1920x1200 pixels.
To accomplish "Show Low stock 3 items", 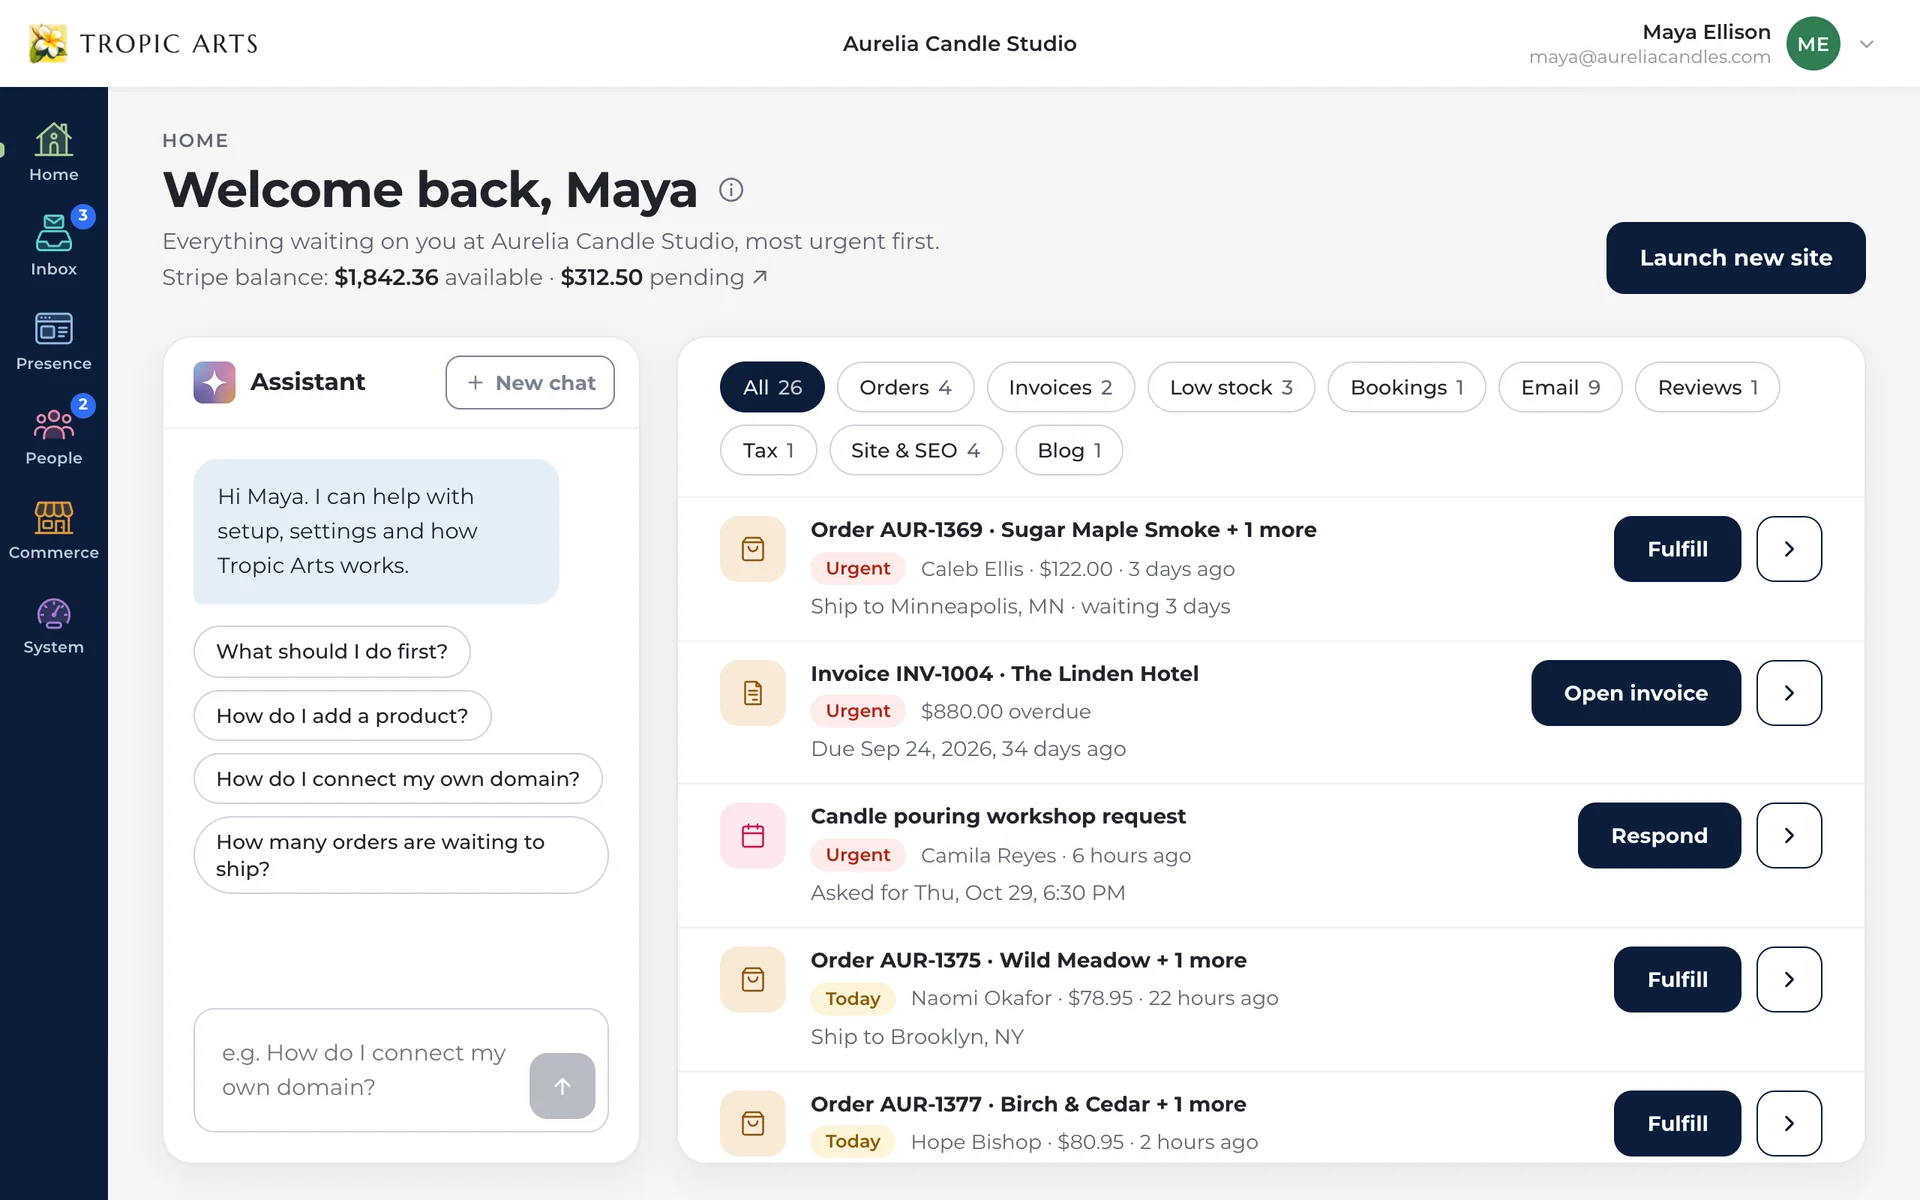I will coord(1231,387).
